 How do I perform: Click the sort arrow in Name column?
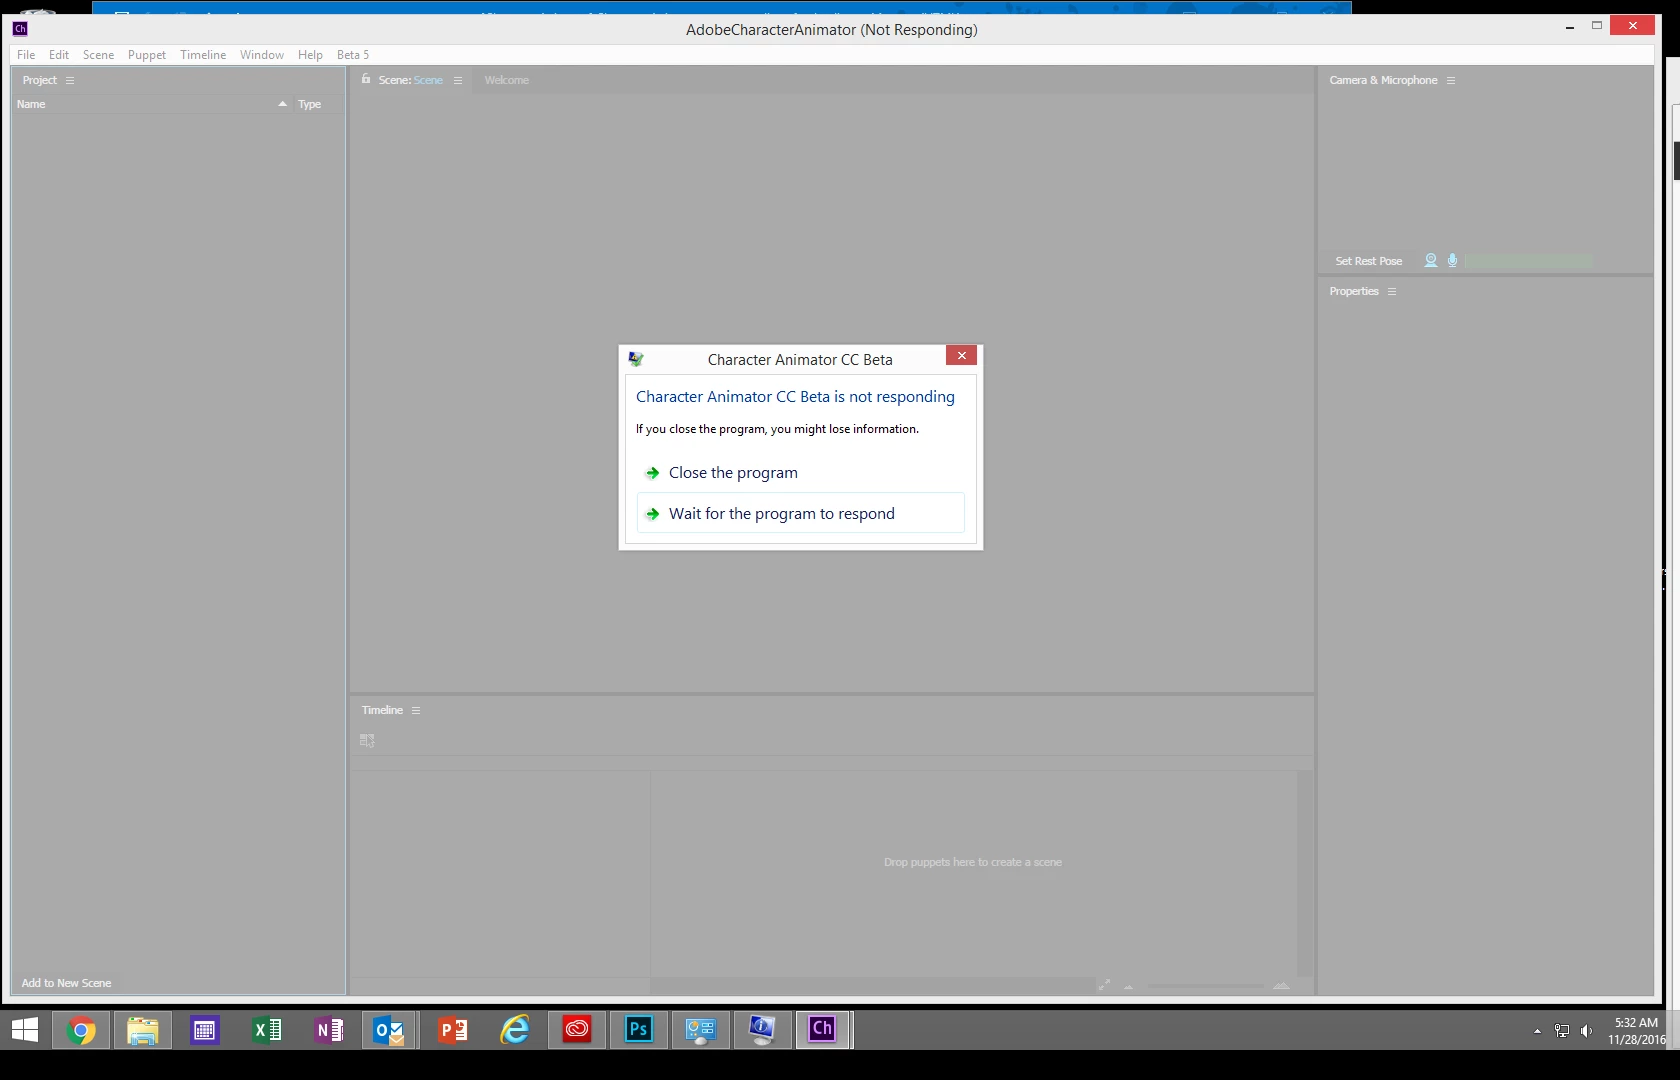(x=283, y=104)
